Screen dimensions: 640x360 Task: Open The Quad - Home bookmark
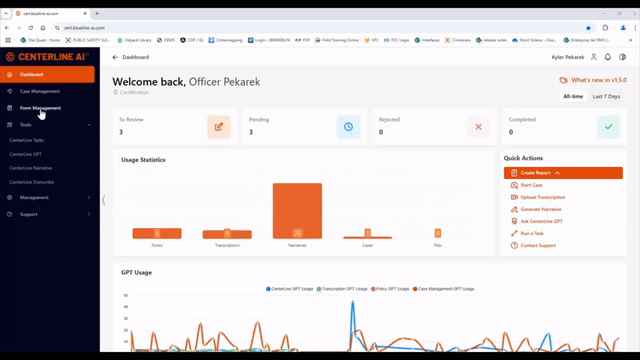40,40
